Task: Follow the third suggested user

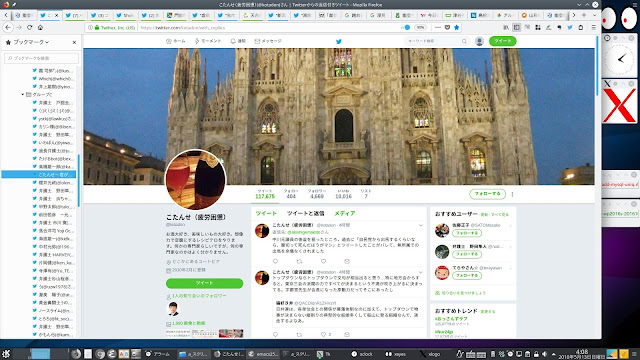Action: point(467,276)
